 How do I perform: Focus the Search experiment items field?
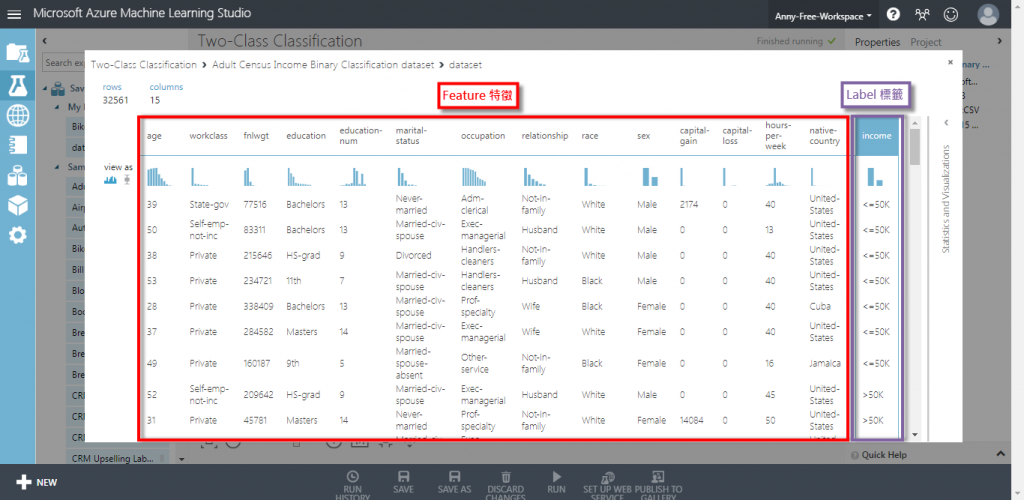(64, 63)
